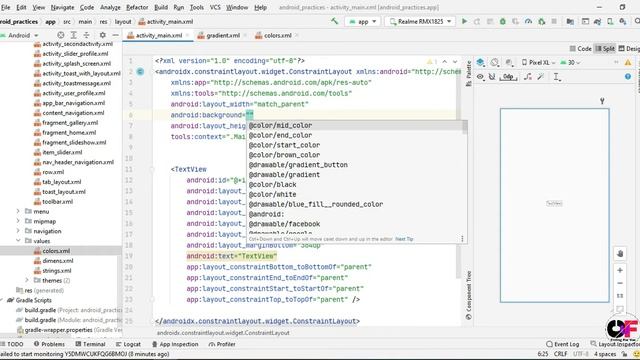Image resolution: width=640 pixels, height=360 pixels.
Task: Open the Palette side panel
Action: [469, 73]
